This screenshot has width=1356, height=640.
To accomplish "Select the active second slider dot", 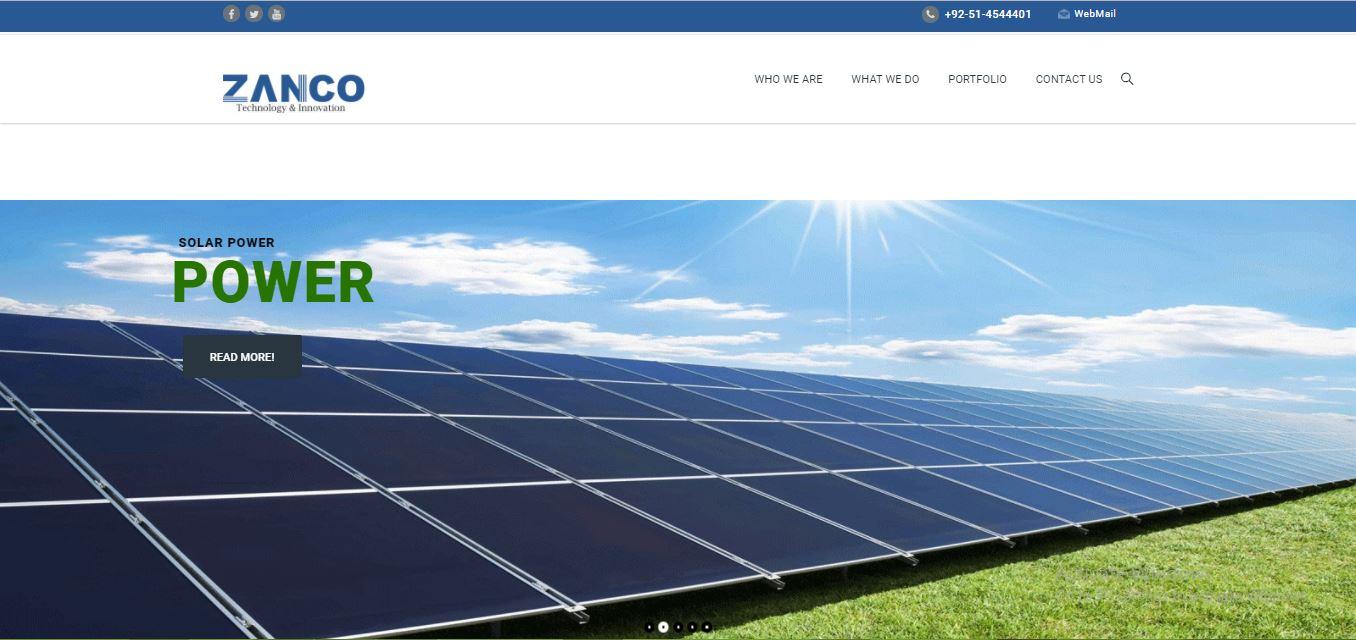I will 663,627.
